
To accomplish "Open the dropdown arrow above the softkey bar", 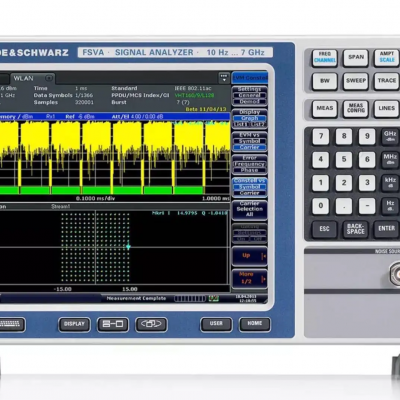I will point(224,78).
